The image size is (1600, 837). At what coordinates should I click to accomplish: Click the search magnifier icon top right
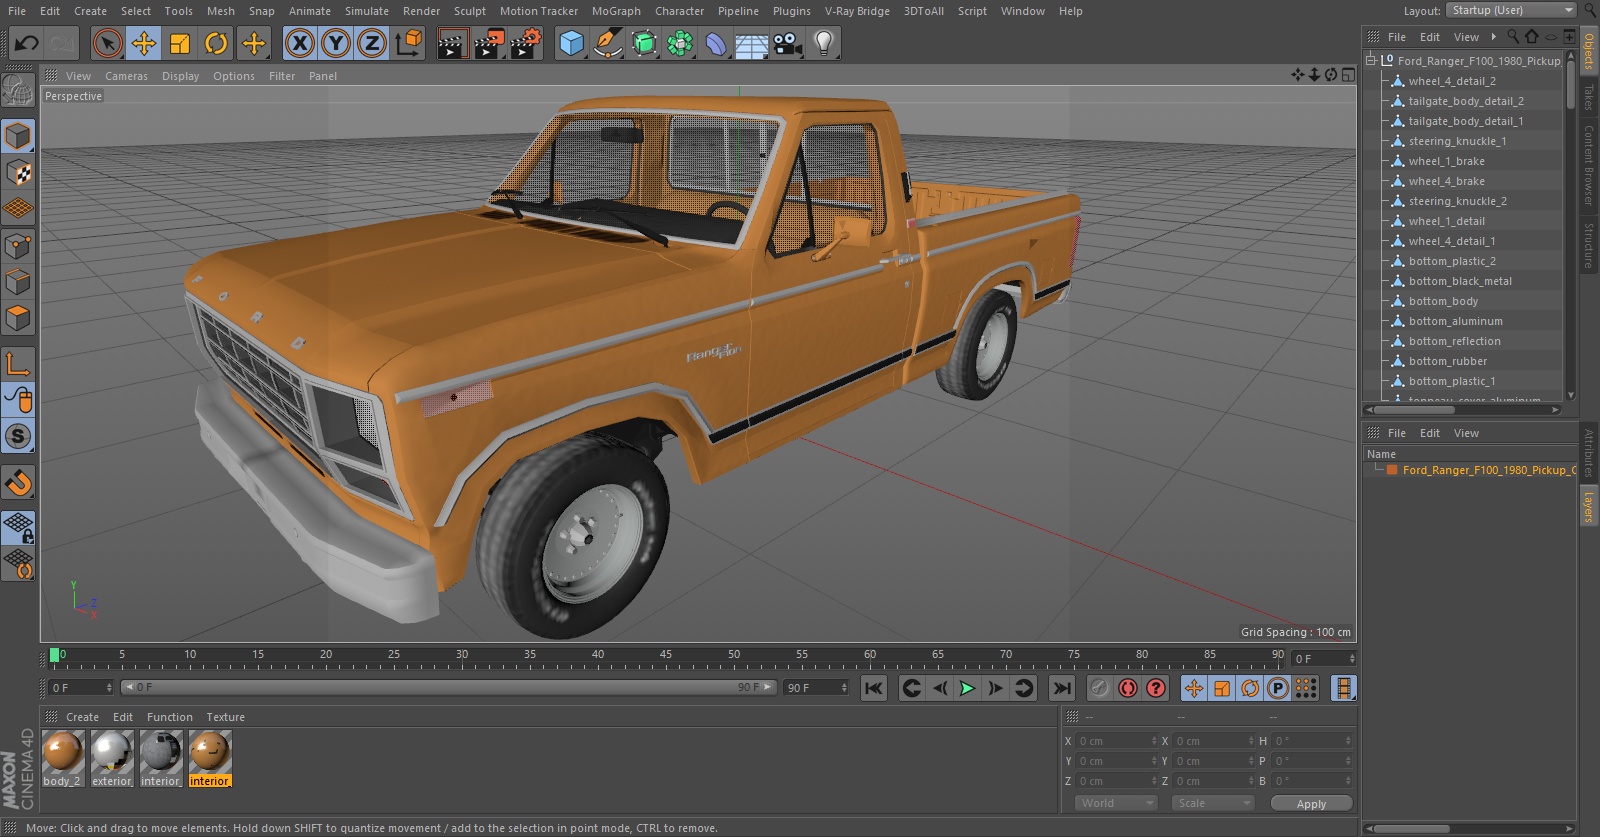pos(1588,10)
